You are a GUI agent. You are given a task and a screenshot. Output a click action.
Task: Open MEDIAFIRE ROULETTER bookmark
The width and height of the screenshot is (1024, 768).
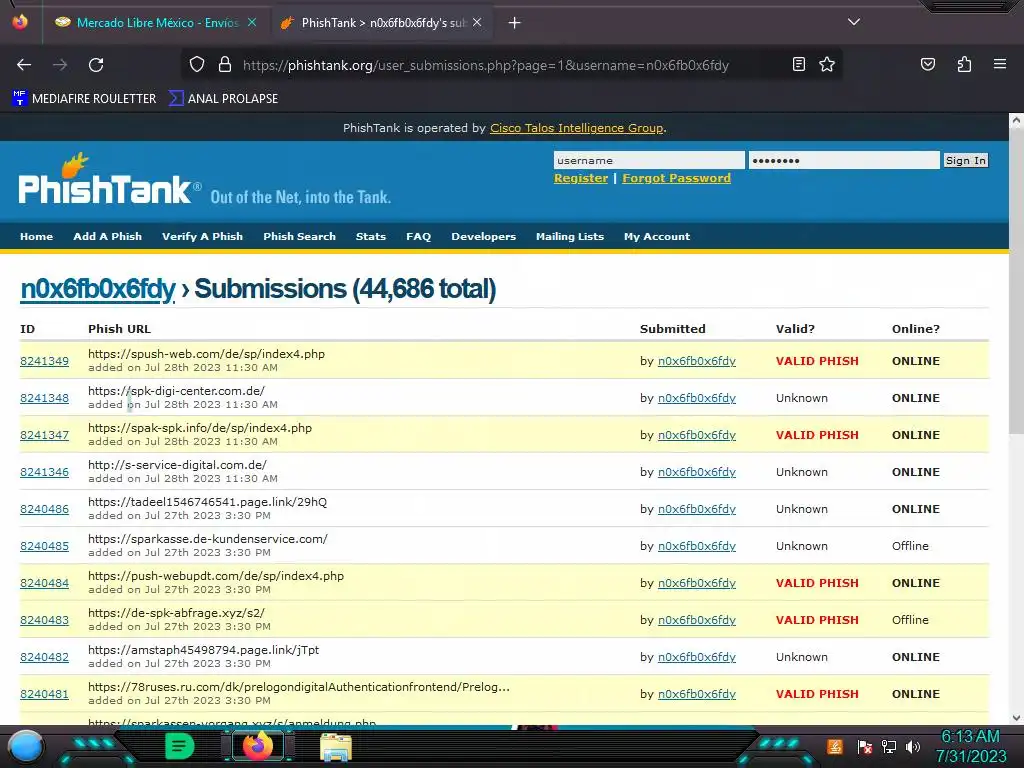(x=84, y=99)
